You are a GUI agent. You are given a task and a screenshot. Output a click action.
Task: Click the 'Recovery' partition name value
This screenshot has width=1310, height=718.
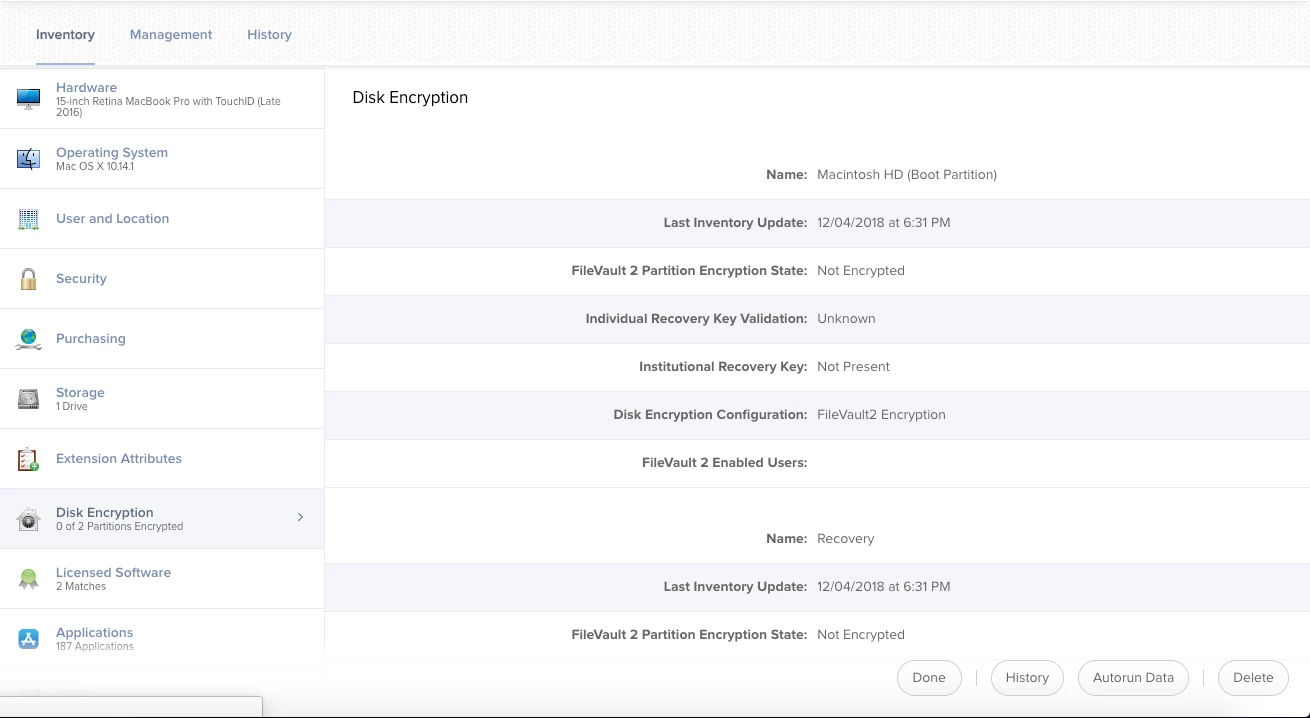(x=845, y=538)
